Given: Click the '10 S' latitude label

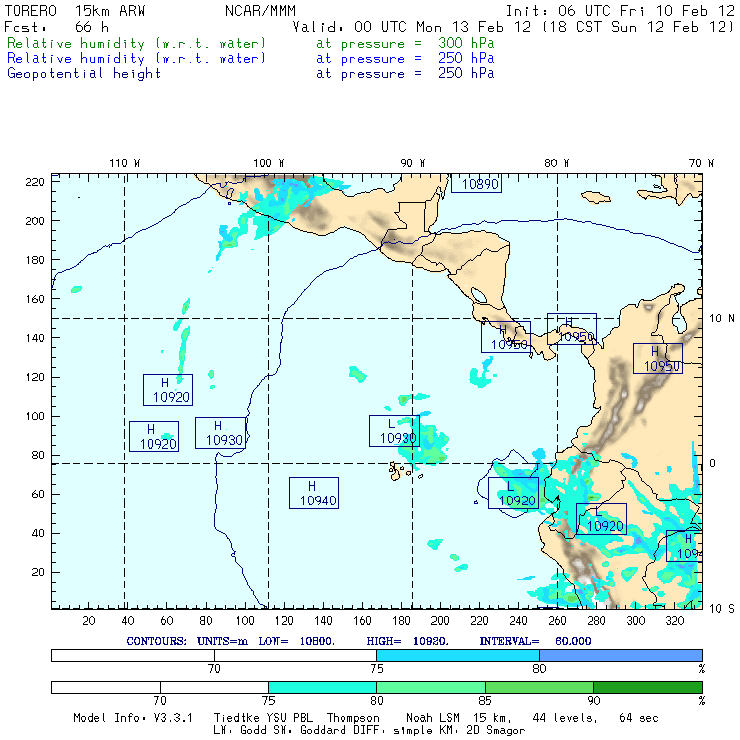Looking at the screenshot, I should click(x=722, y=609).
